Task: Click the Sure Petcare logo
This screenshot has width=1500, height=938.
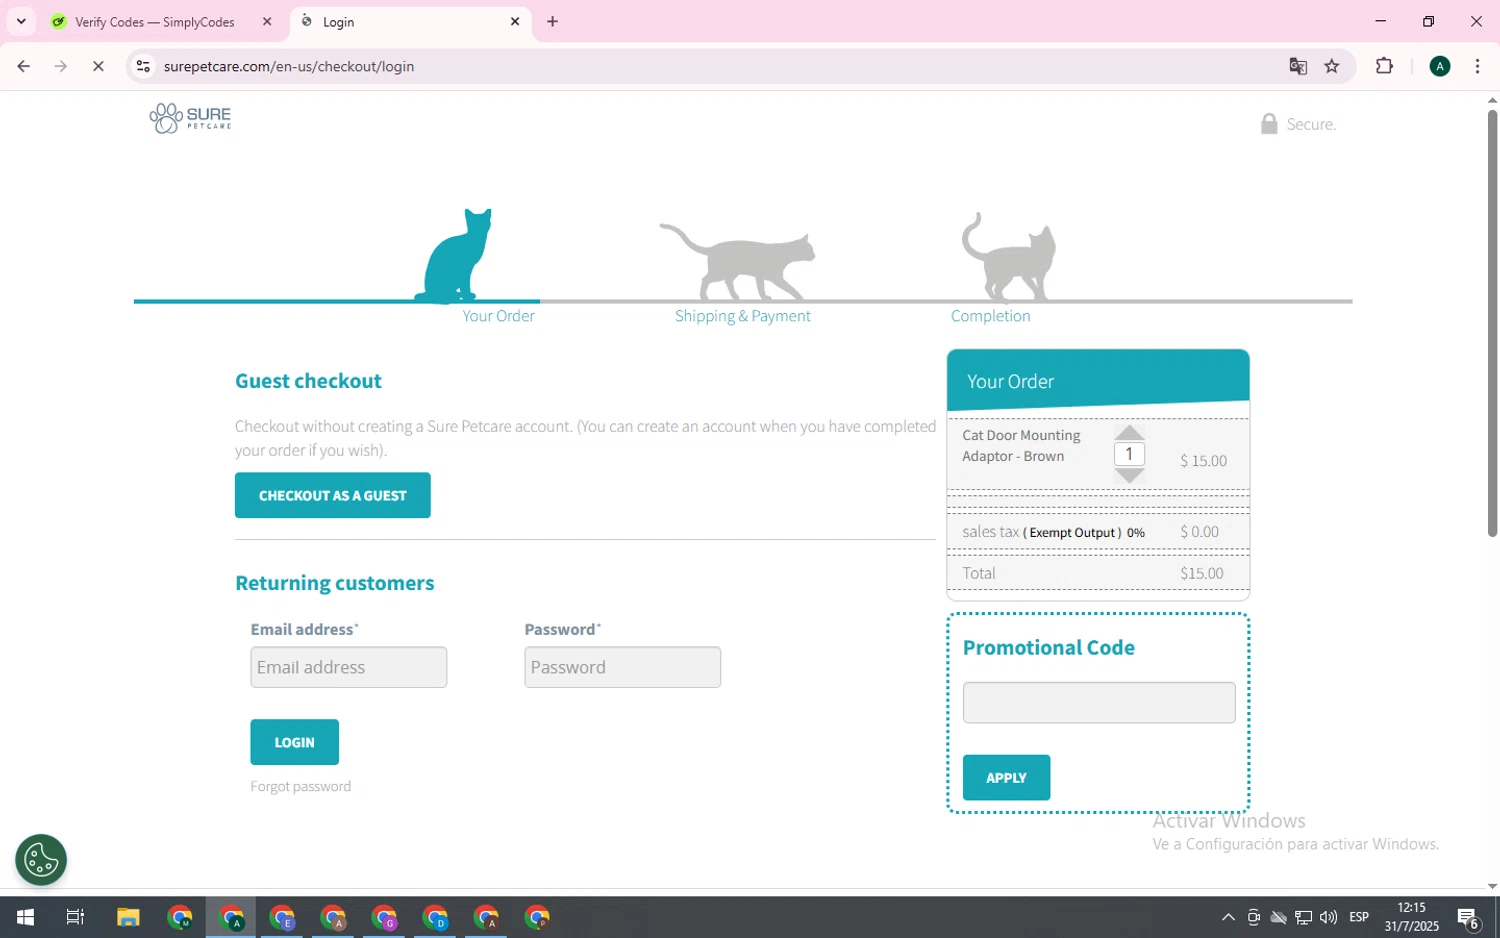Action: (x=190, y=118)
